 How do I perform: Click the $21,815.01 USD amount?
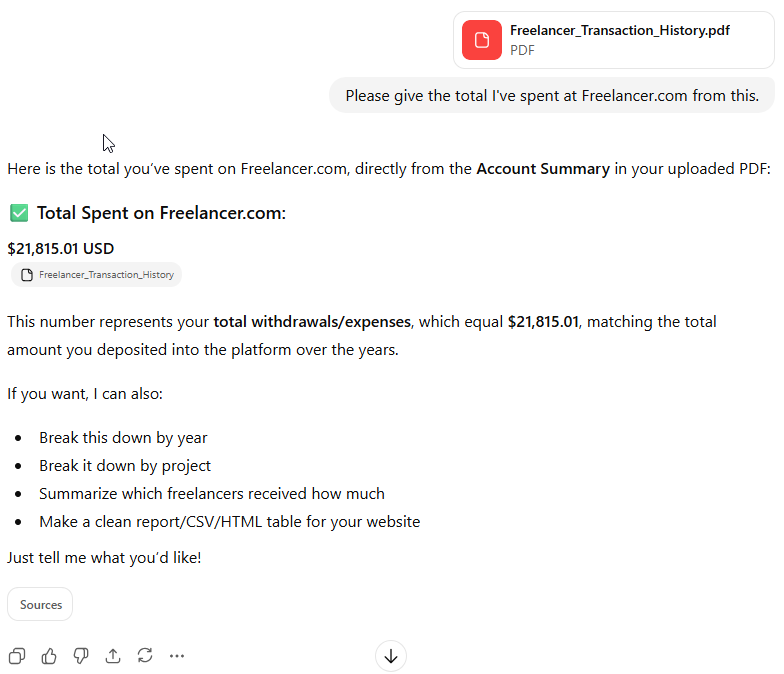[61, 248]
